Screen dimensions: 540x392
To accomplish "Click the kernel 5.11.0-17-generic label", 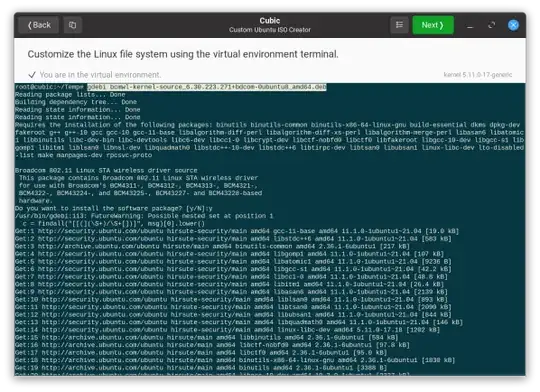I will 478,75.
